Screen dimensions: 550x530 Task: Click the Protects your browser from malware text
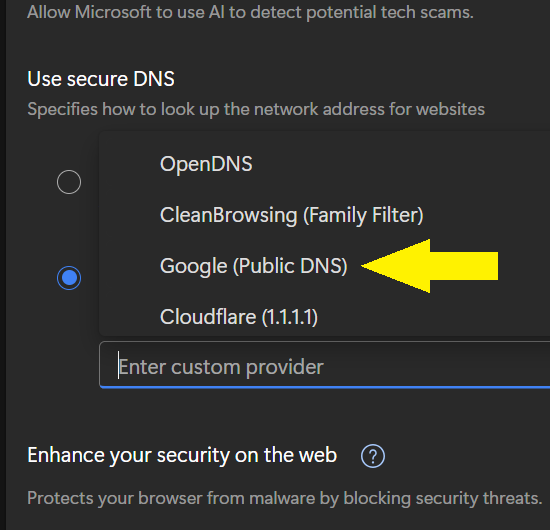click(285, 498)
